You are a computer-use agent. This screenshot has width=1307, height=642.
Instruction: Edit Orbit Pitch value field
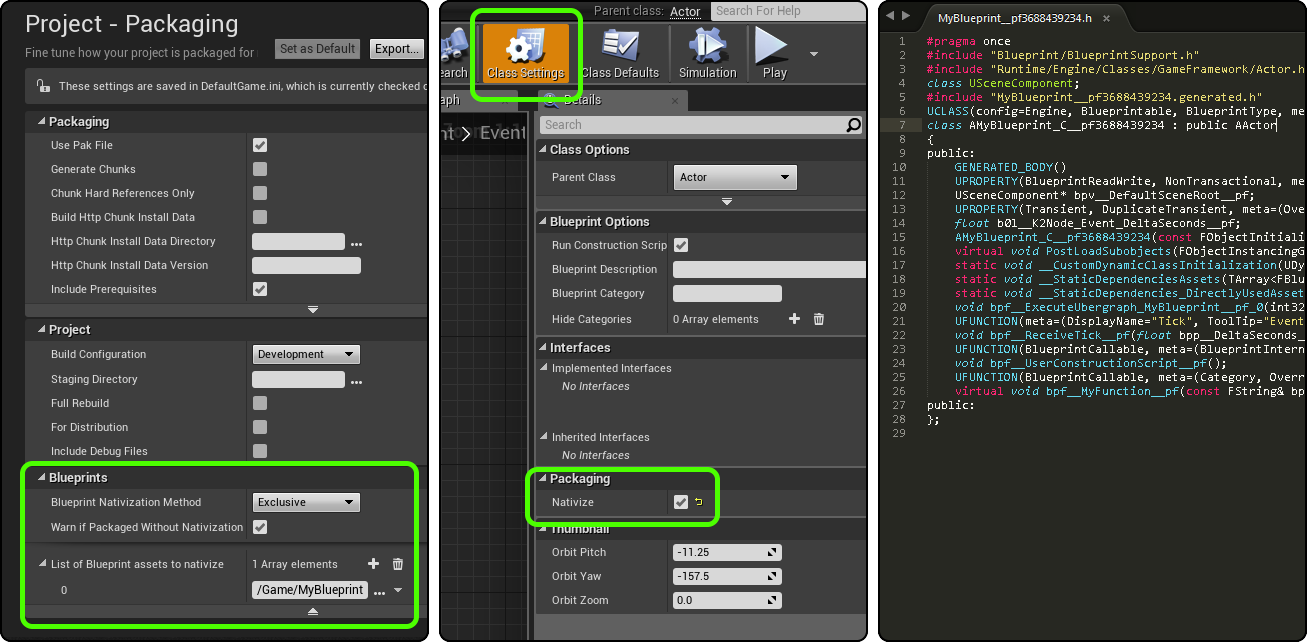[x=727, y=552]
